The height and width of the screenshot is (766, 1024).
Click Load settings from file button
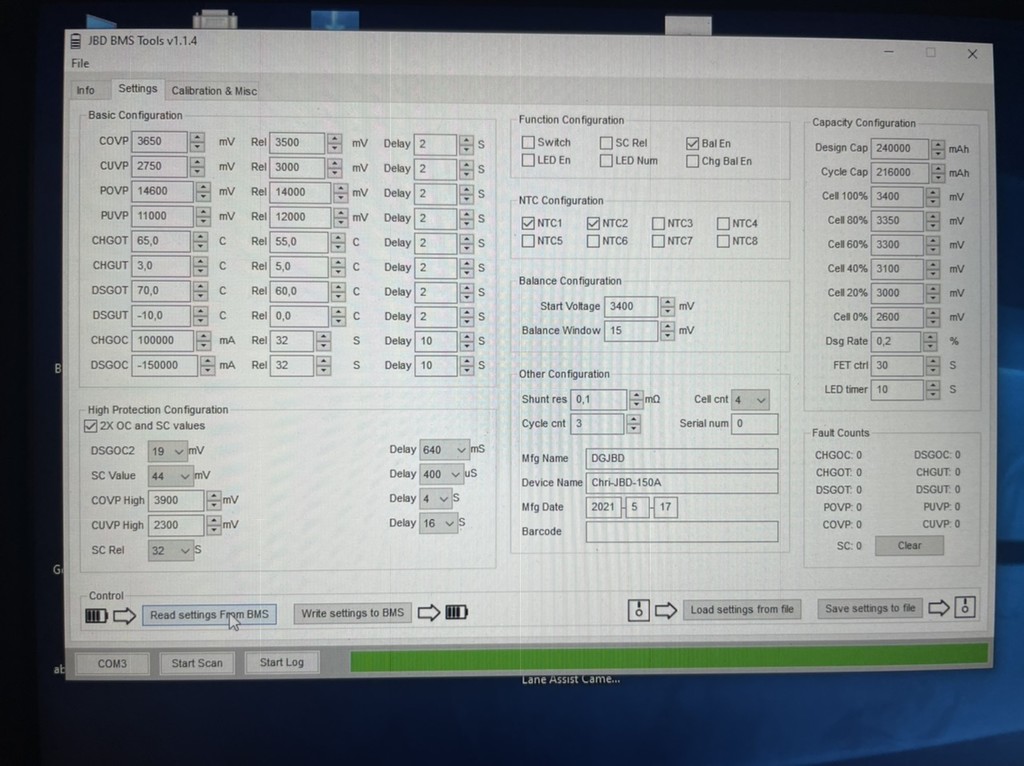742,609
